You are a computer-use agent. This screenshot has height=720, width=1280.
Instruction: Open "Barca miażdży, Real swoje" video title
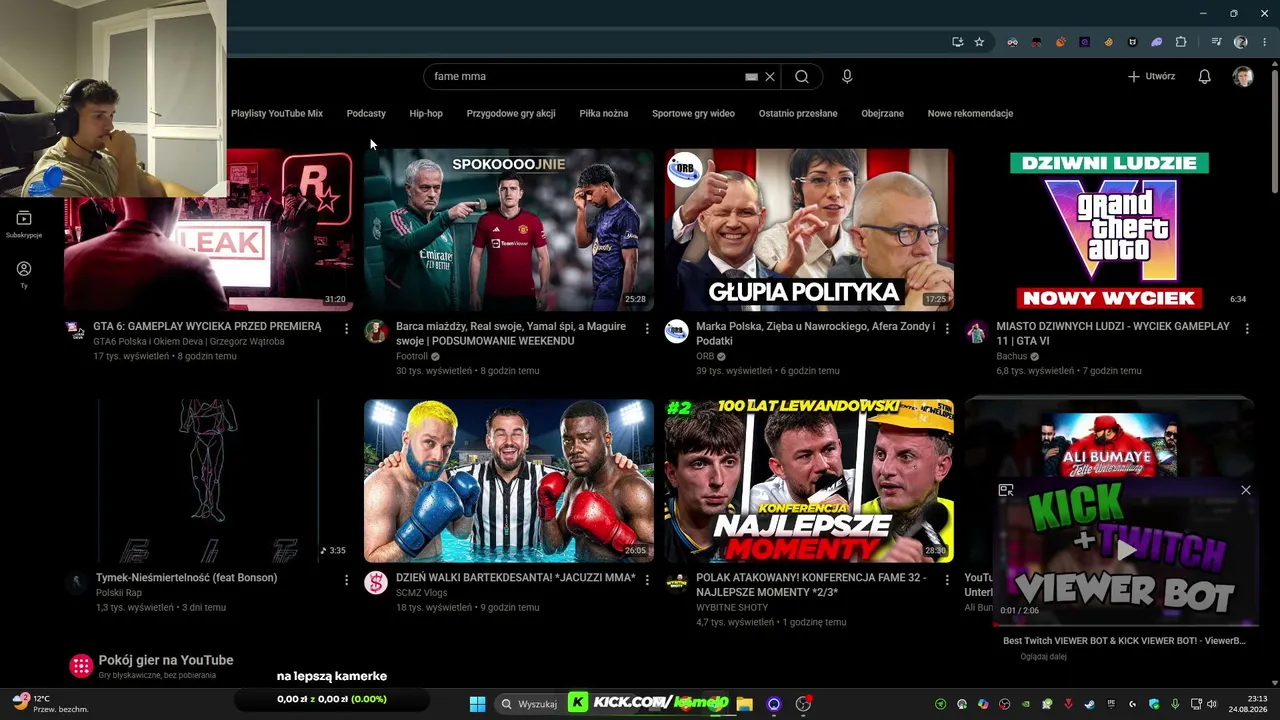point(511,333)
